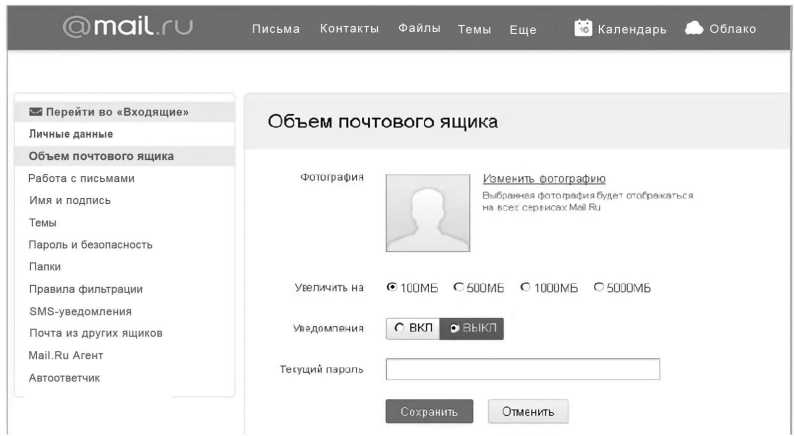Select the 1000МБ radio option
This screenshot has height=436, width=794.
[x=525, y=287]
